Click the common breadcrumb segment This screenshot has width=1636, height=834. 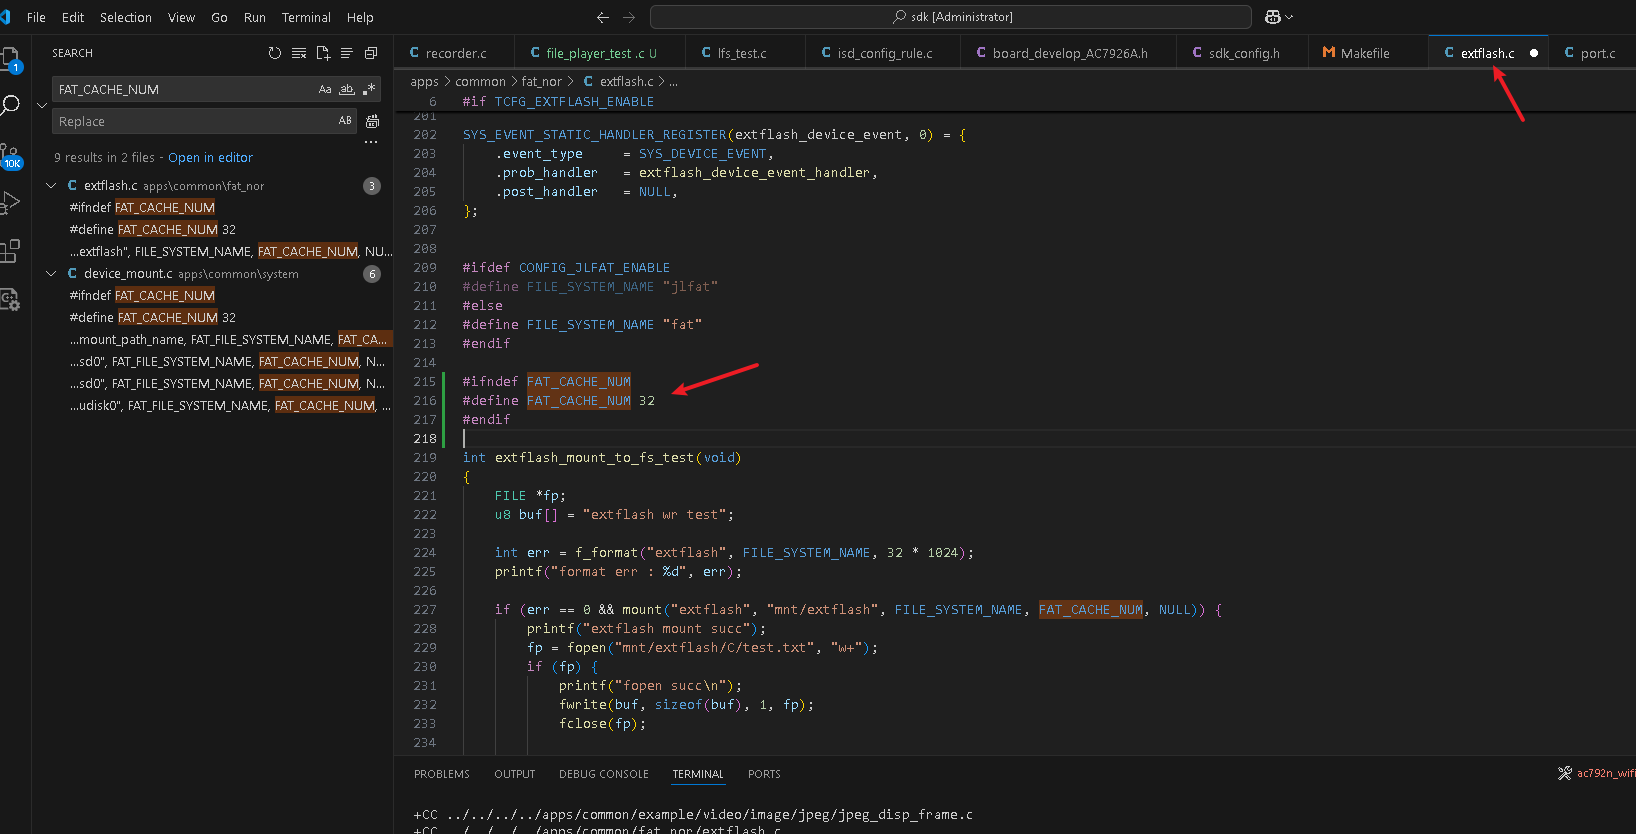click(x=481, y=82)
